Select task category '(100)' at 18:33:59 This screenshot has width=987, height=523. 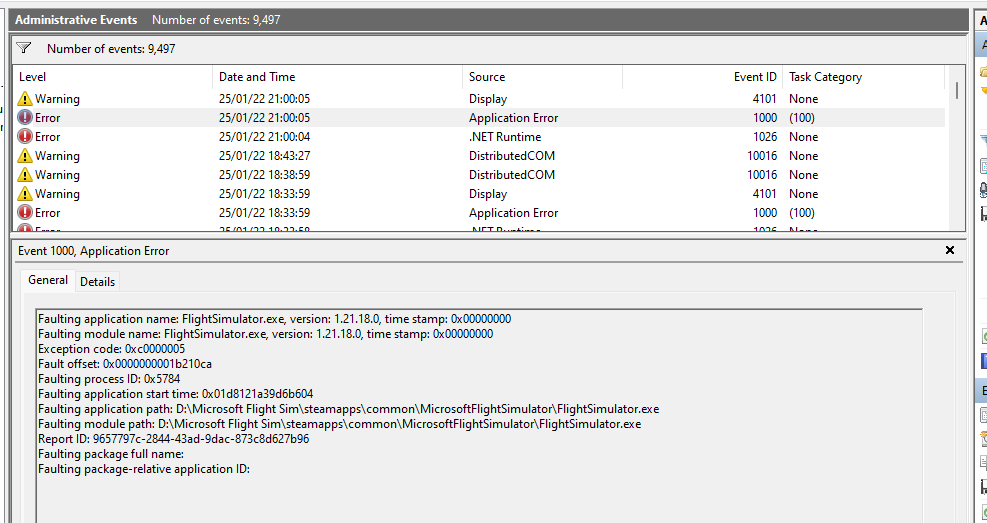[802, 212]
